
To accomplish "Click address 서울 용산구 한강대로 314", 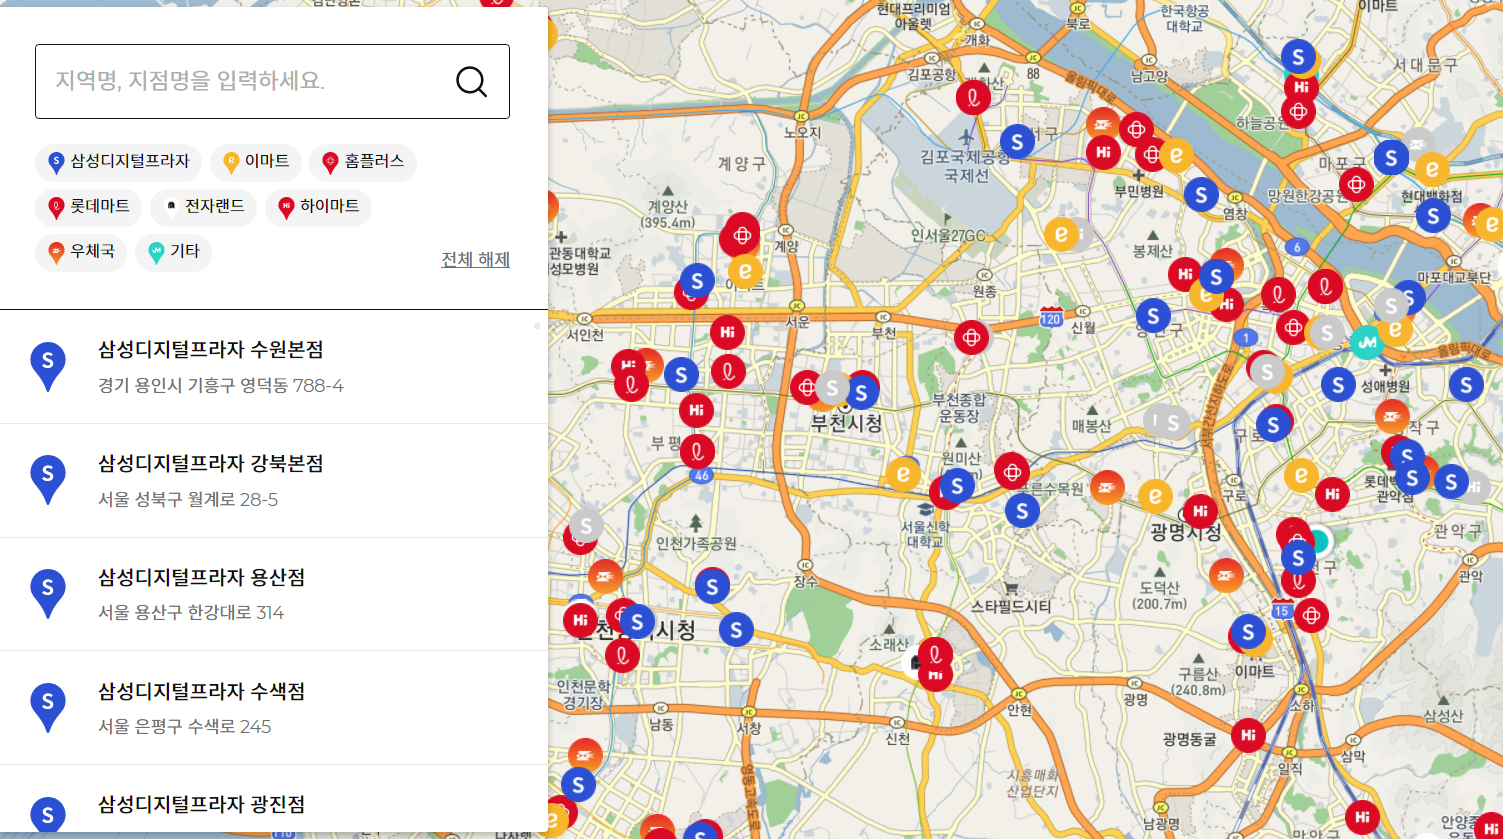I will tap(191, 613).
